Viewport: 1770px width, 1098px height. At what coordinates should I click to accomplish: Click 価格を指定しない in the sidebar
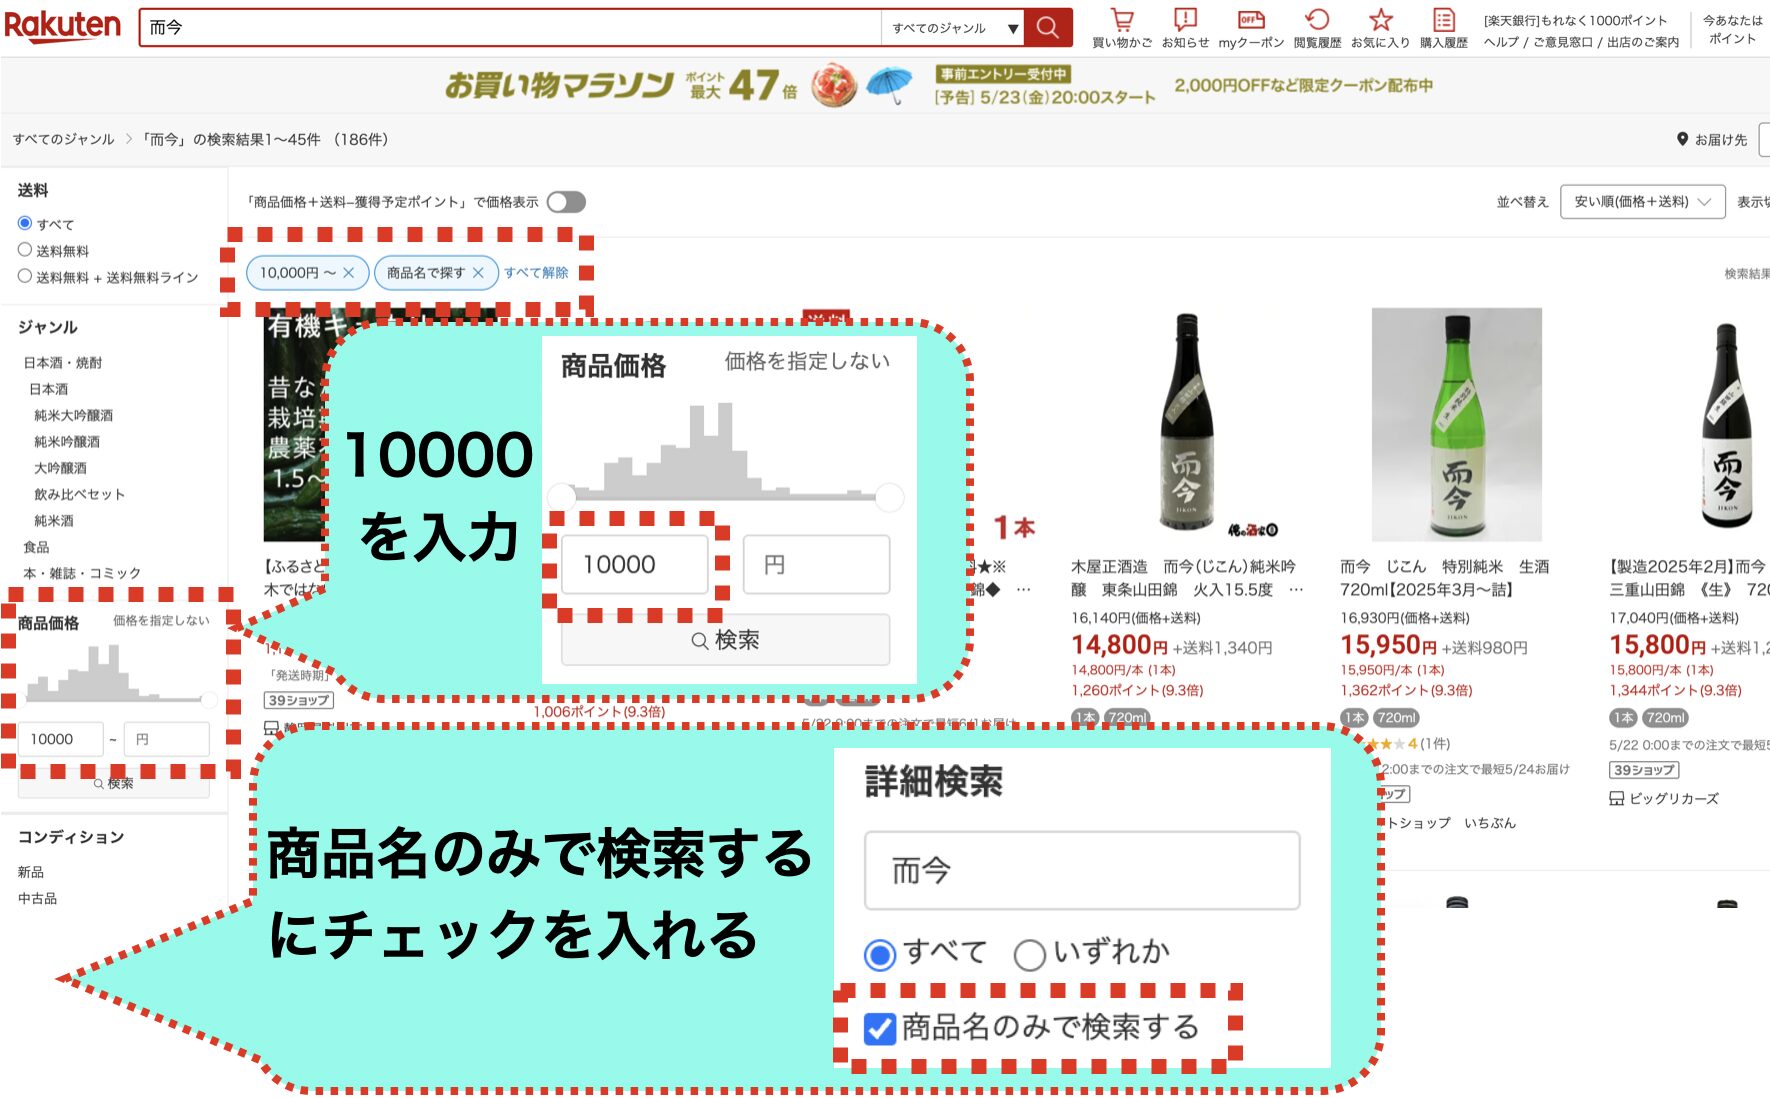click(161, 620)
